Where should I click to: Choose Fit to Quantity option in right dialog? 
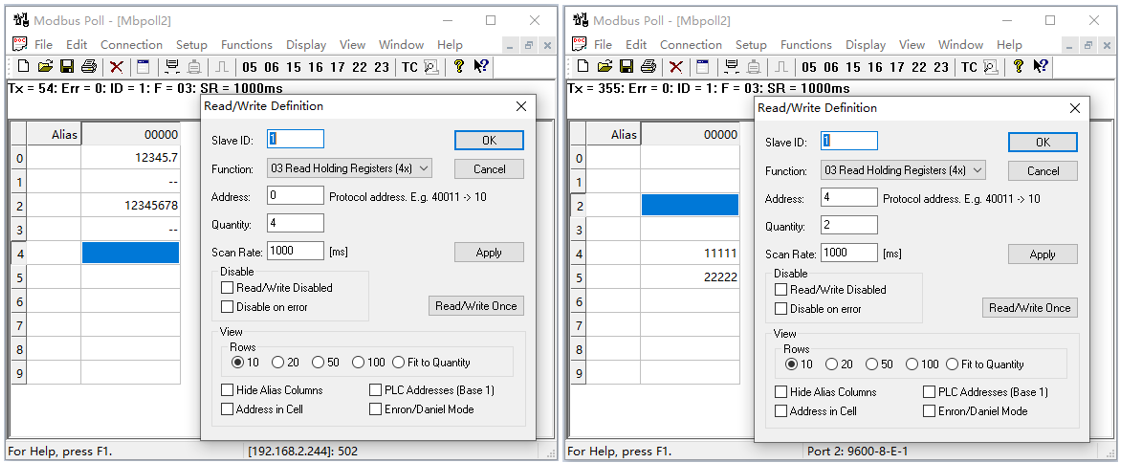pyautogui.click(x=952, y=364)
